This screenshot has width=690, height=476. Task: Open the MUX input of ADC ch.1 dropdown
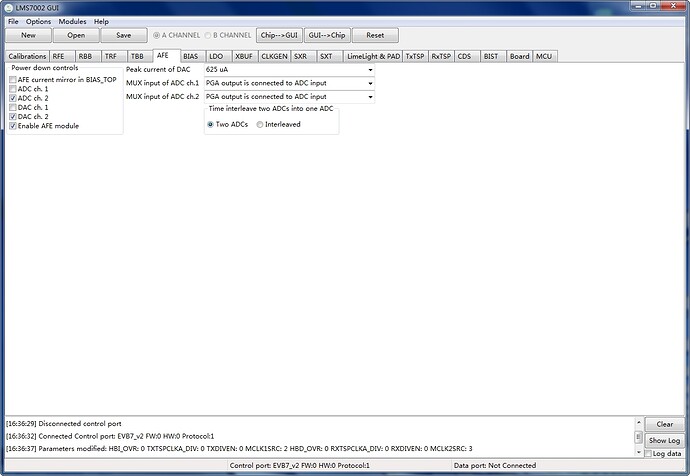(289, 83)
